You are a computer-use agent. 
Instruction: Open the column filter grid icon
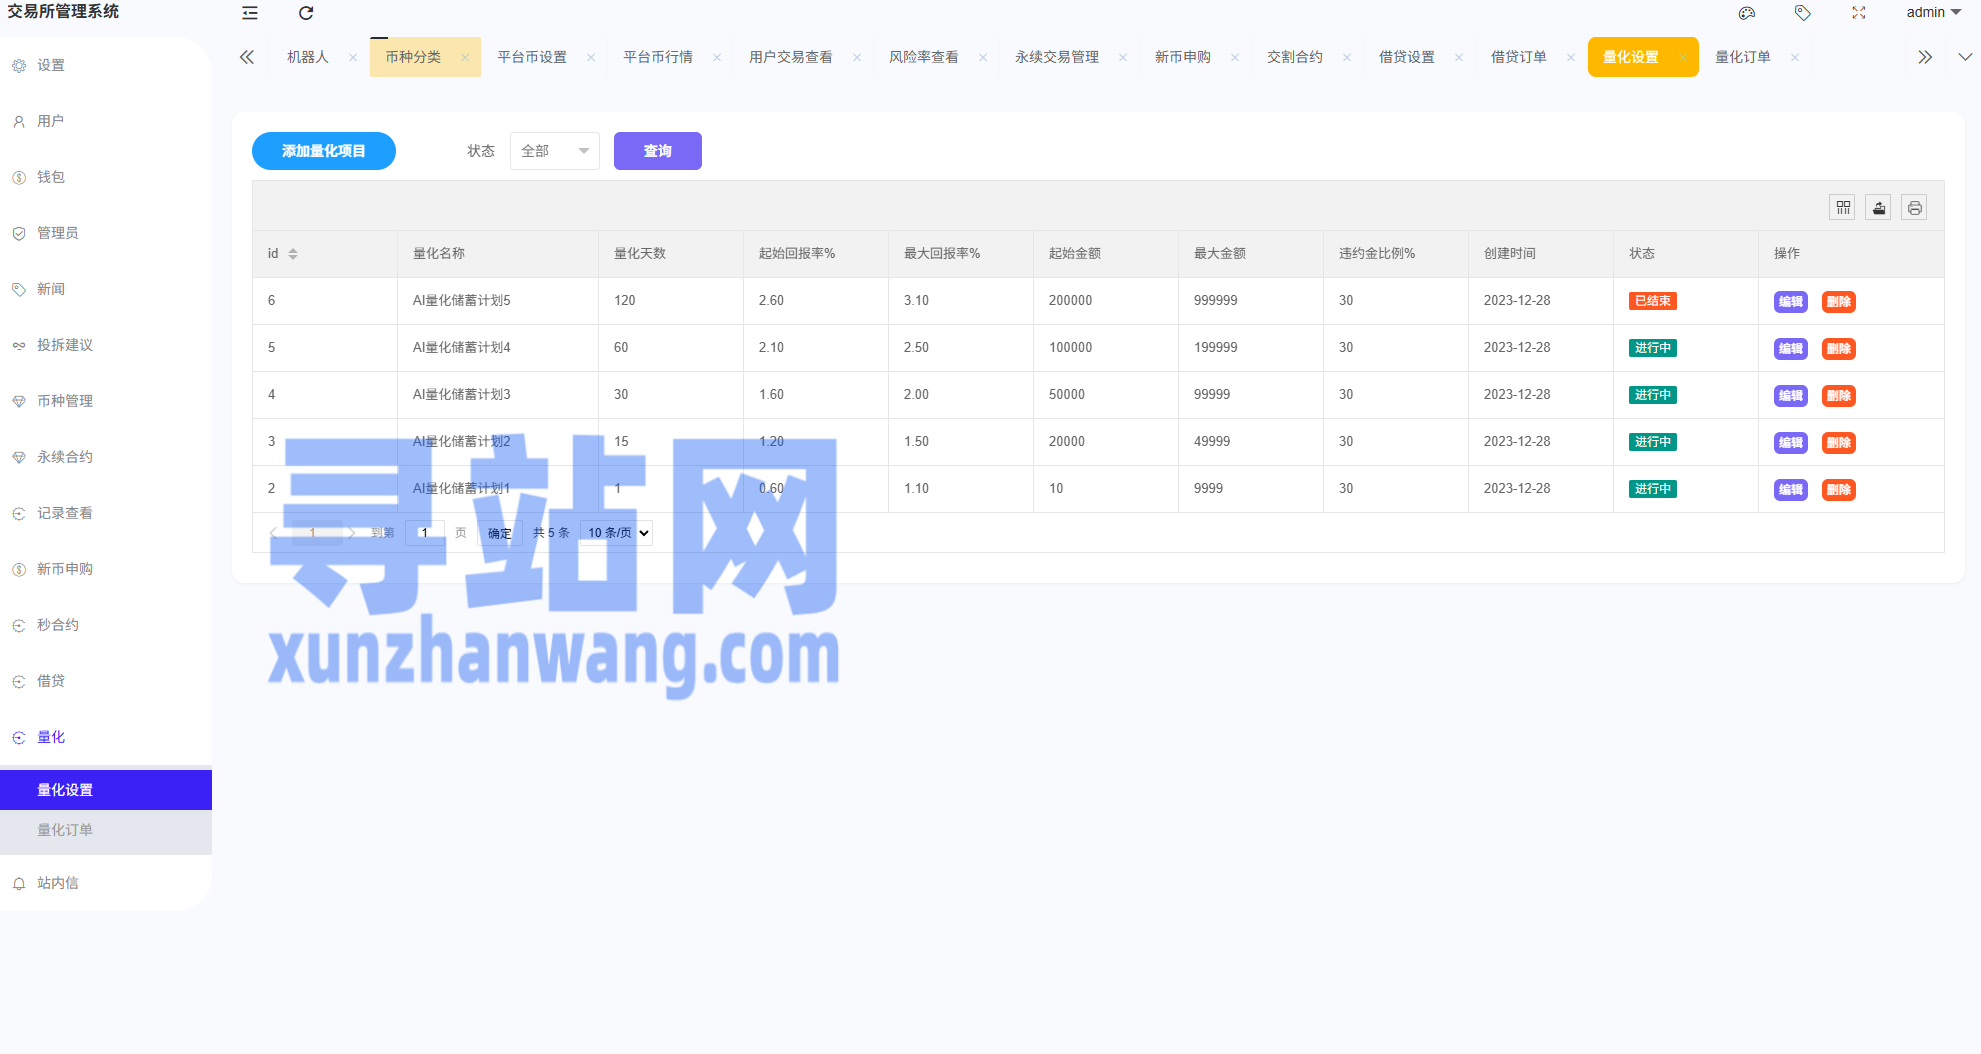click(x=1843, y=208)
